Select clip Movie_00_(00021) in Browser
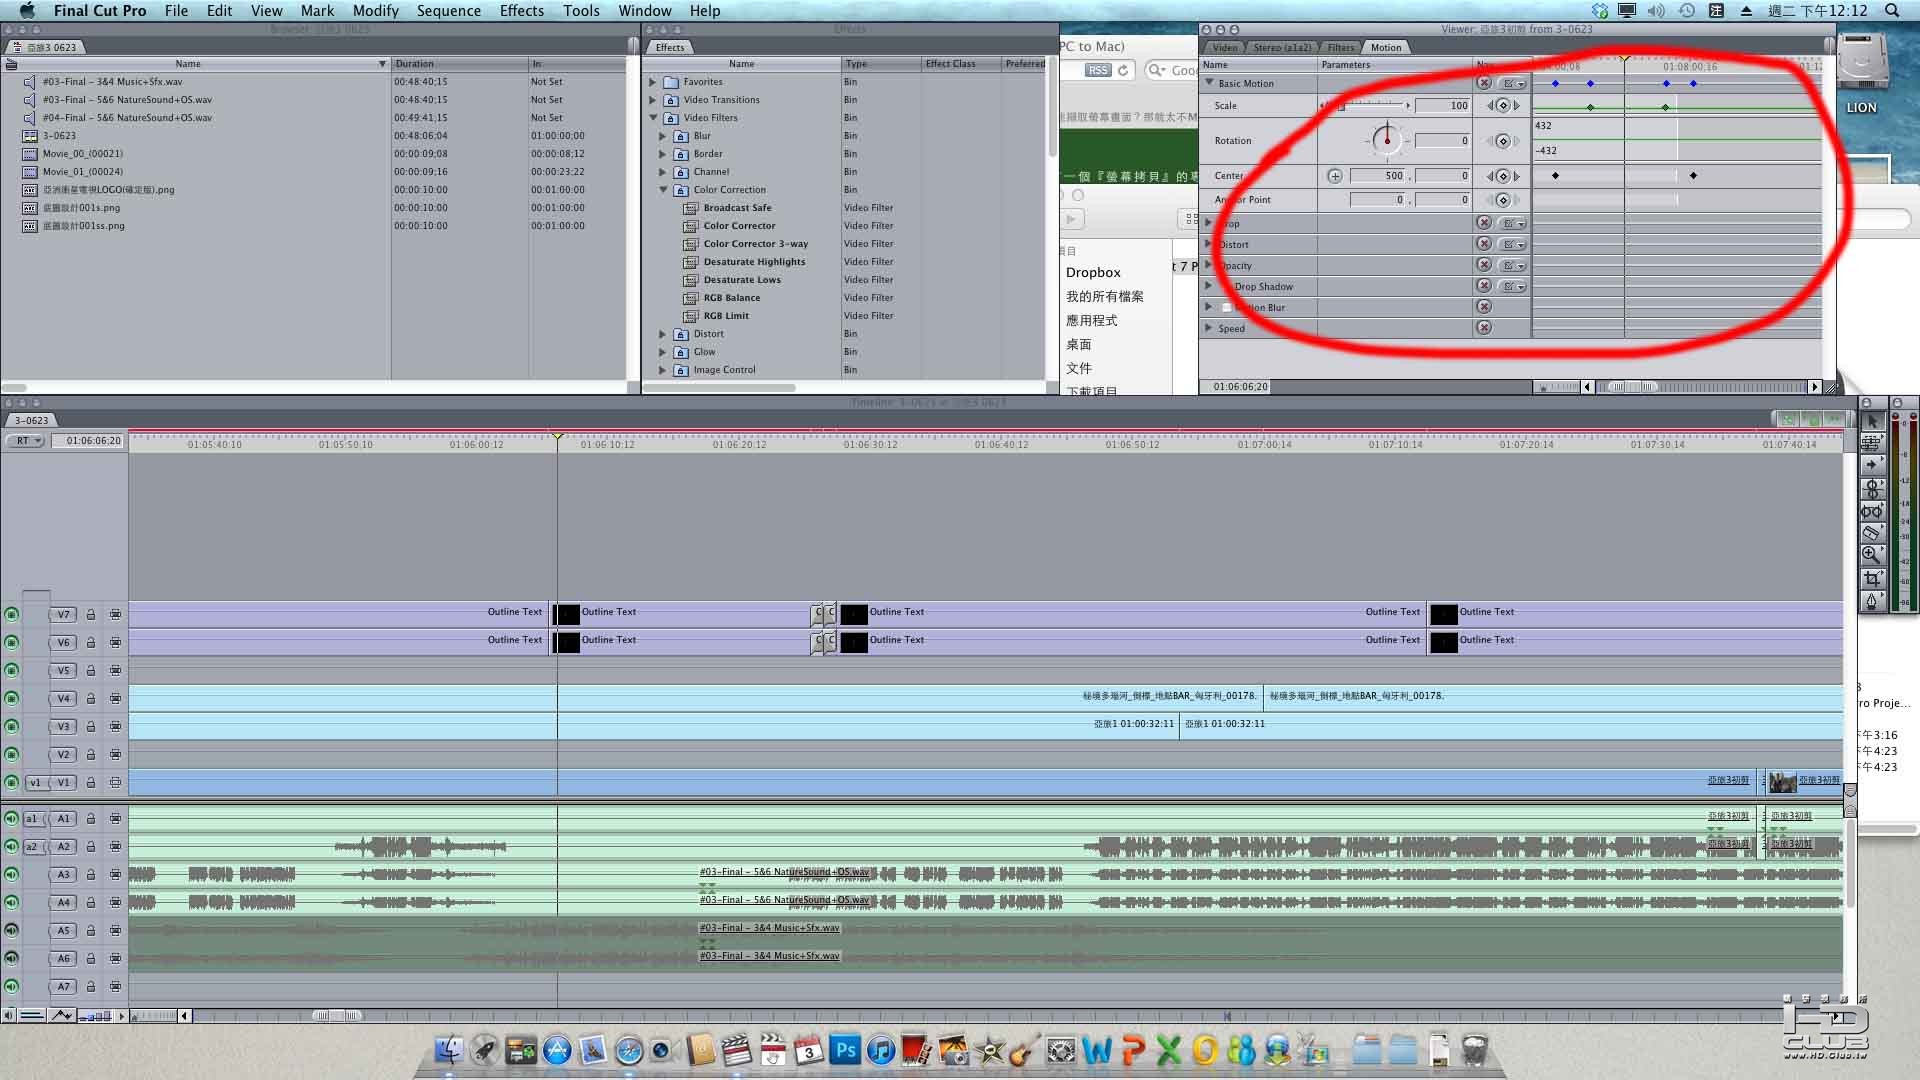This screenshot has height=1080, width=1920. tap(83, 154)
